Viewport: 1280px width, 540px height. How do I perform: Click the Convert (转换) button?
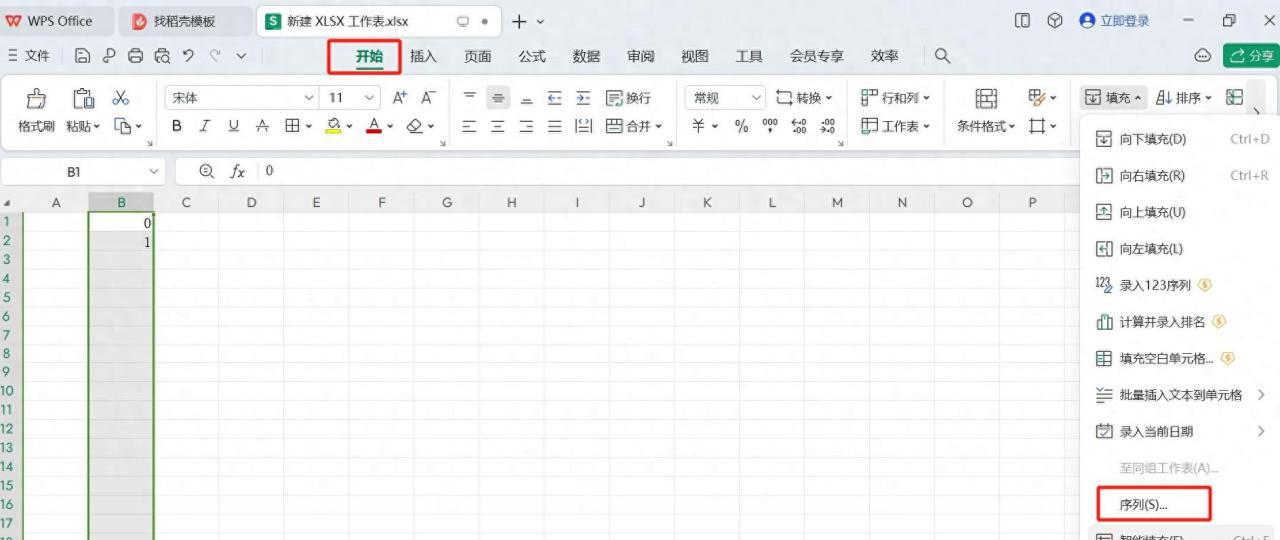point(804,98)
